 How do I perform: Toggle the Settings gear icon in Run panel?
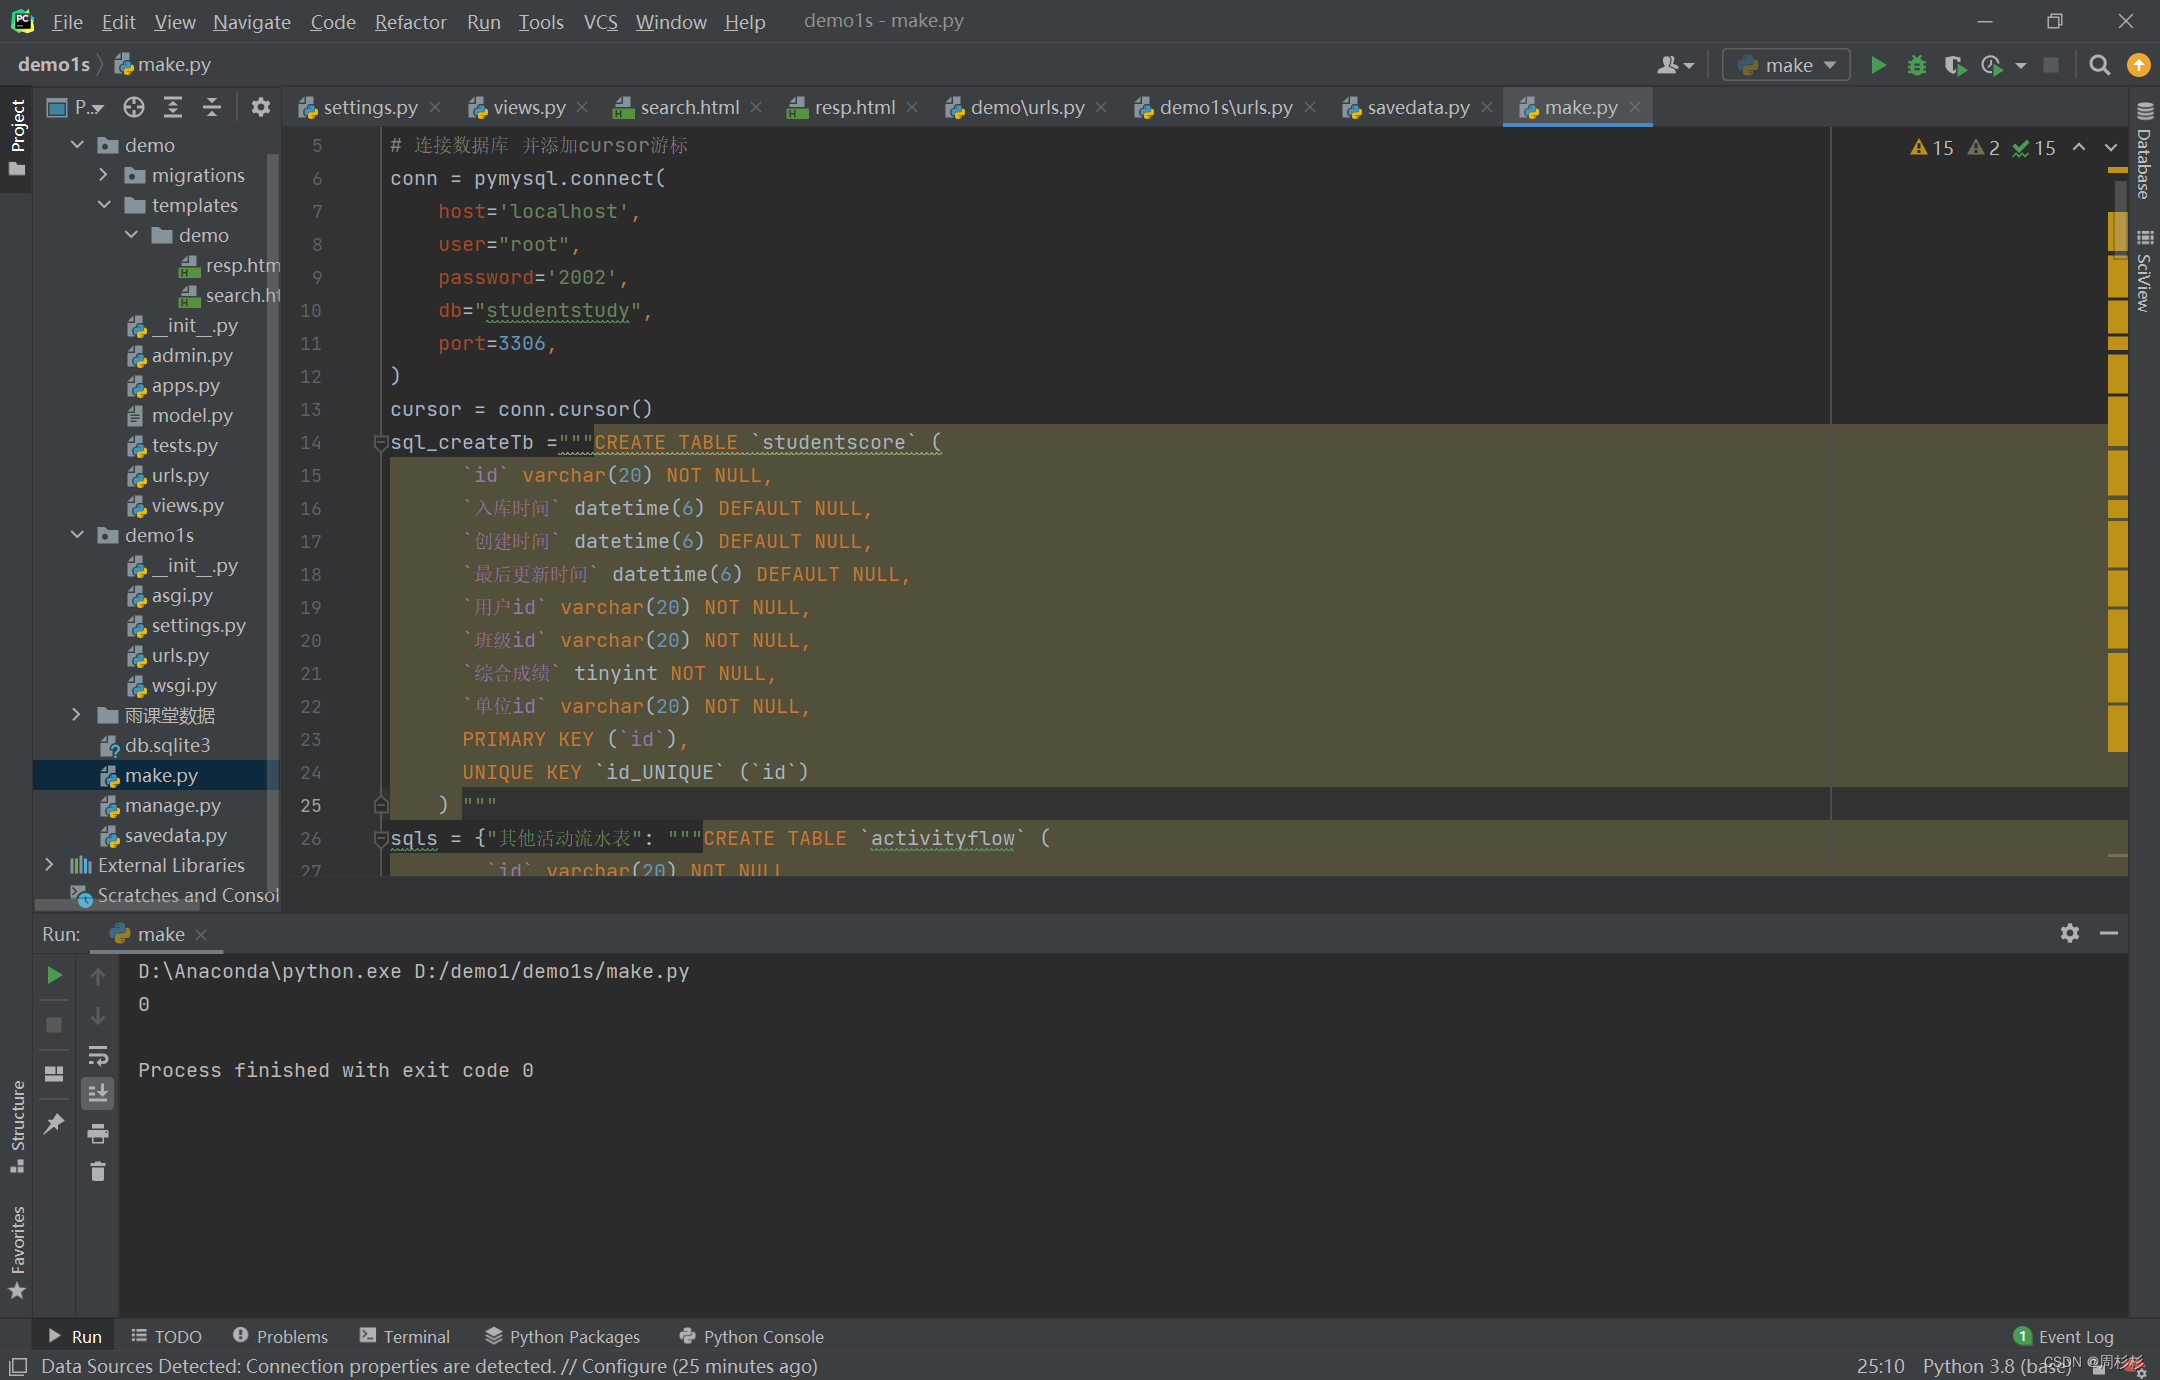pyautogui.click(x=2069, y=932)
